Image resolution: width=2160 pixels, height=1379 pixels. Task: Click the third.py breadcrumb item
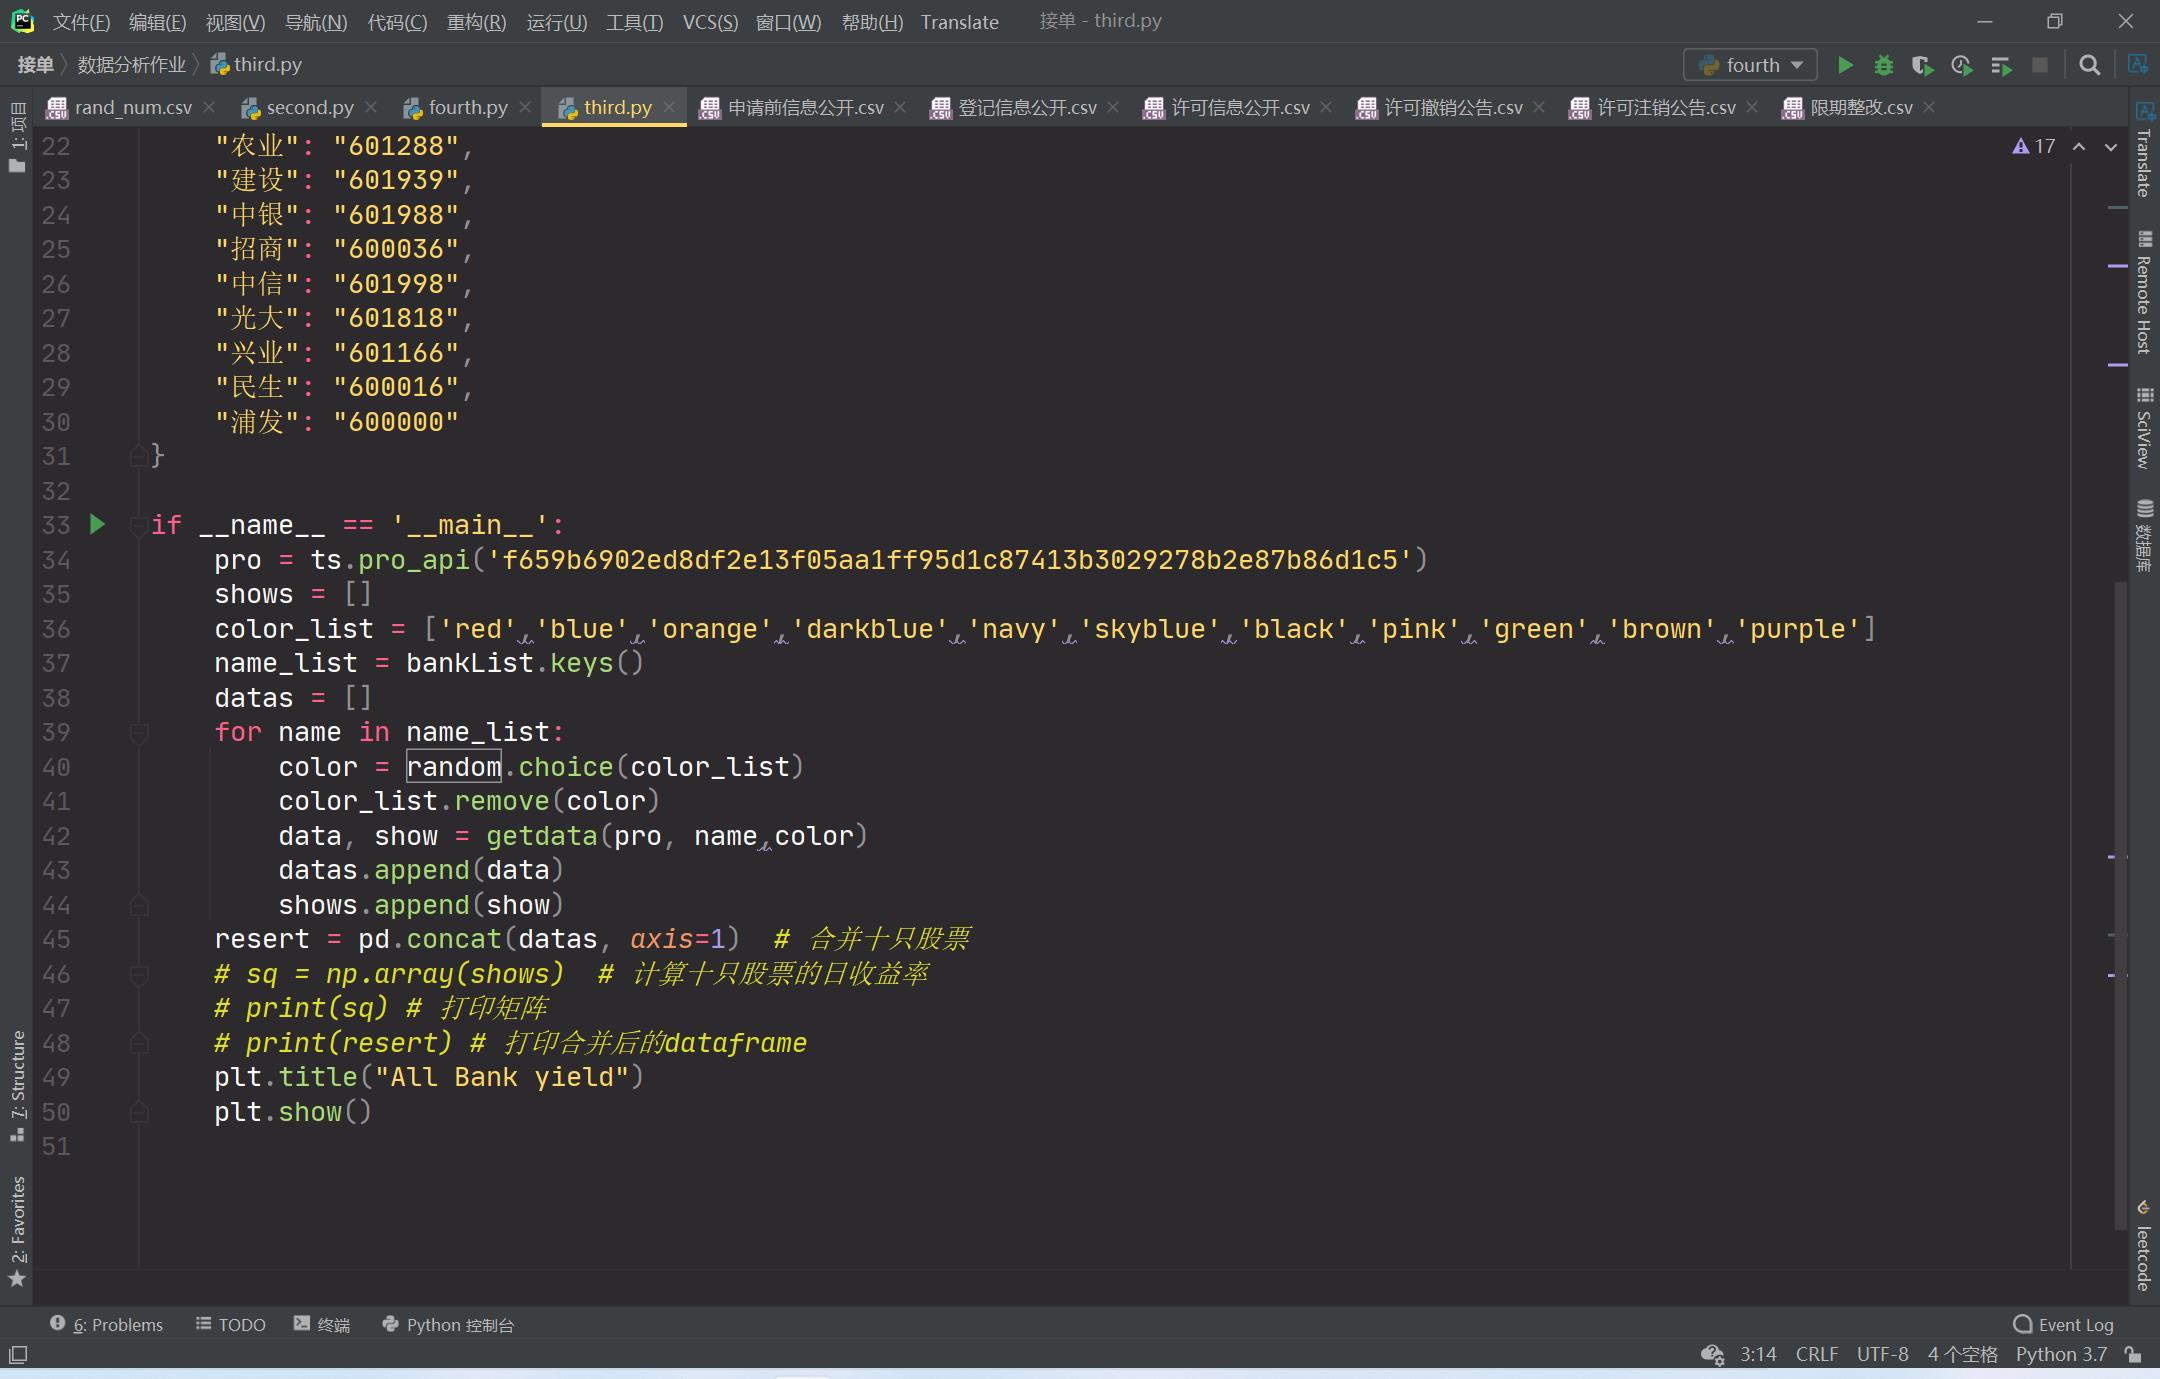(x=256, y=64)
